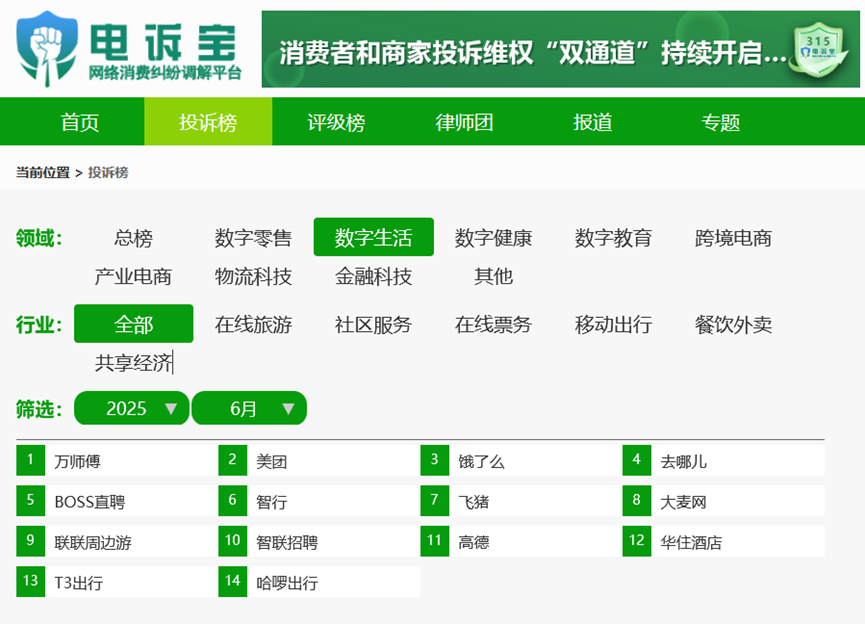Click the 电诉宝 shield fist logo
865x624 pixels.
pyautogui.click(x=47, y=49)
